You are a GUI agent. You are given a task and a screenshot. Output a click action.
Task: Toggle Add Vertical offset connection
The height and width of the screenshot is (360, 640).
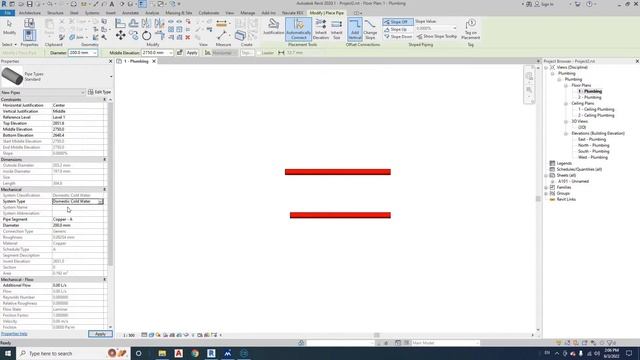tap(355, 29)
